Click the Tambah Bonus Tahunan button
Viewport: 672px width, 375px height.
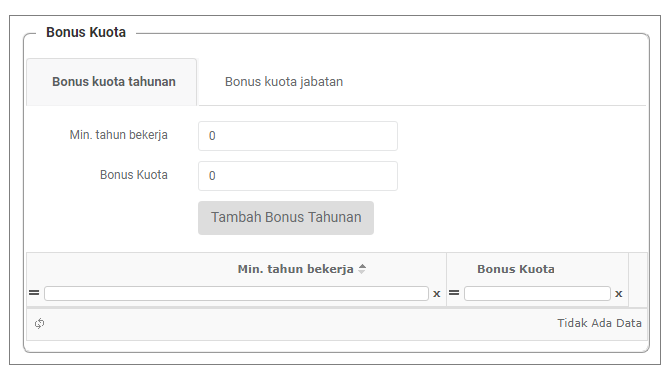(x=286, y=218)
